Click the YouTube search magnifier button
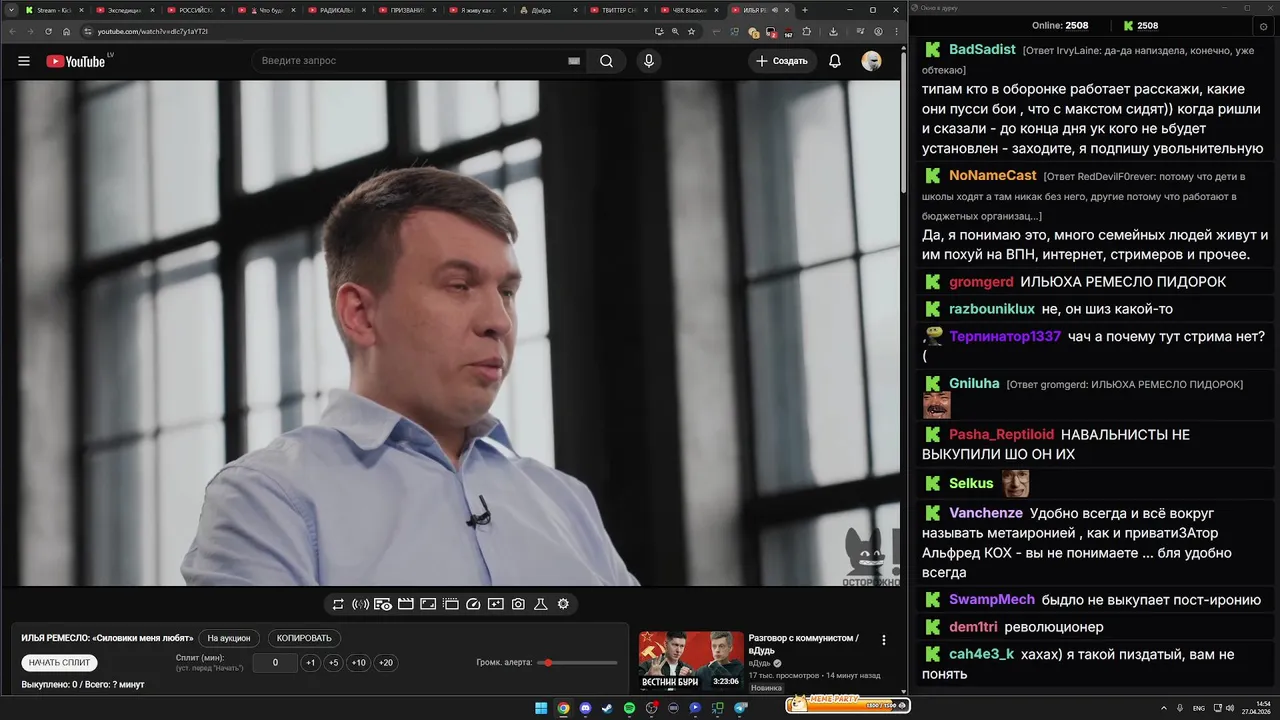This screenshot has height=720, width=1280. point(607,61)
